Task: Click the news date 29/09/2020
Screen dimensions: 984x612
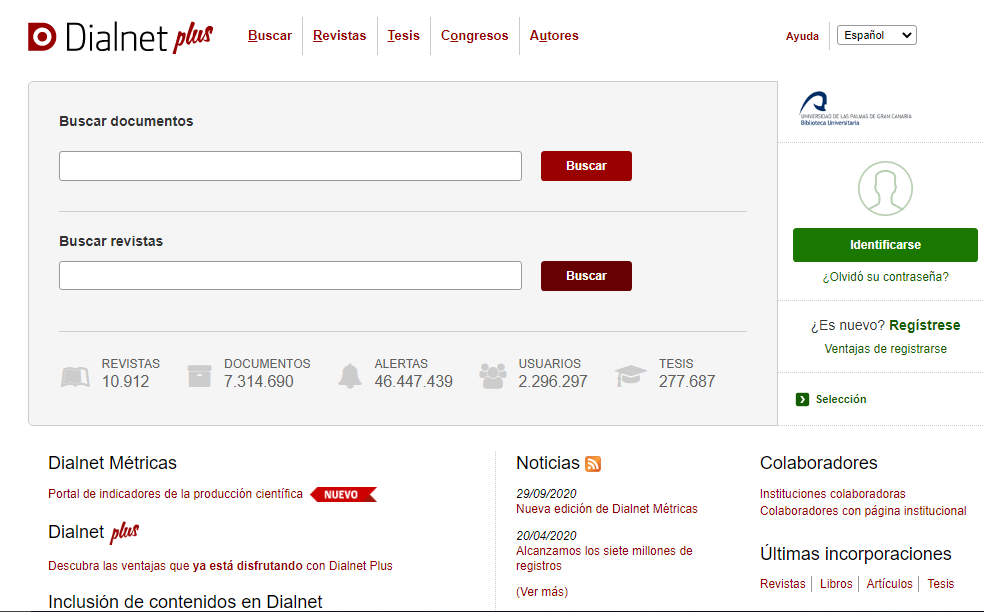Action: (546, 494)
